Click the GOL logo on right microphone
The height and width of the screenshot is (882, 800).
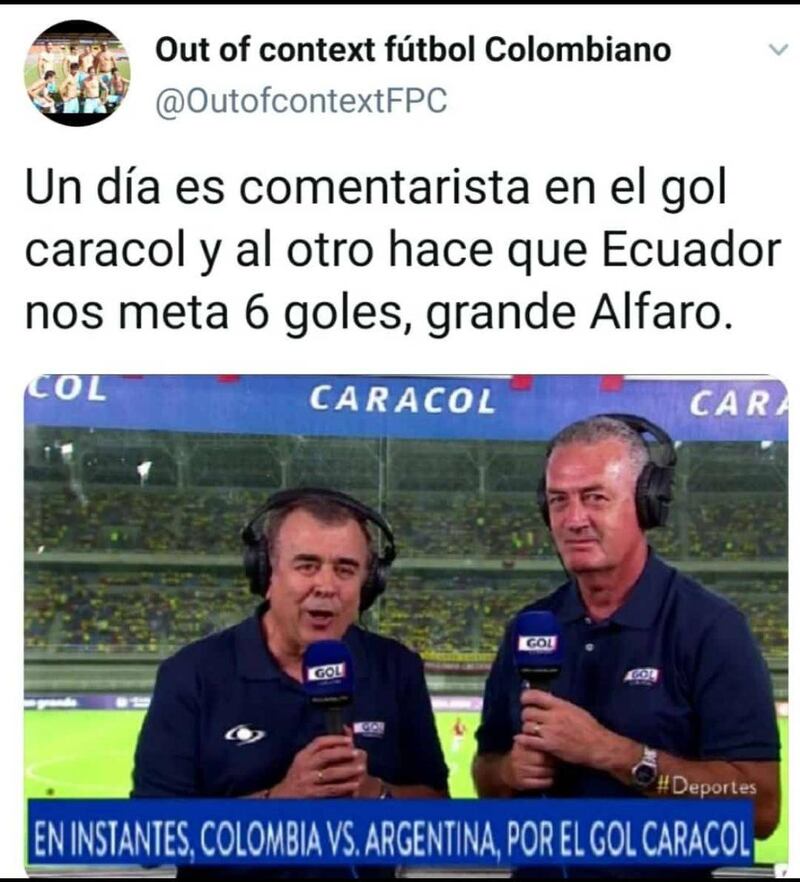click(x=538, y=643)
